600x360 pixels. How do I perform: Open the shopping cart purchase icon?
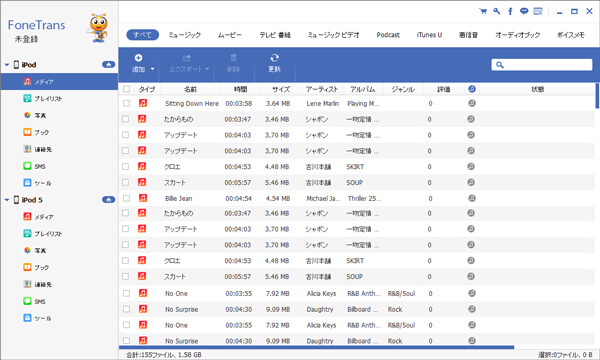(x=483, y=11)
